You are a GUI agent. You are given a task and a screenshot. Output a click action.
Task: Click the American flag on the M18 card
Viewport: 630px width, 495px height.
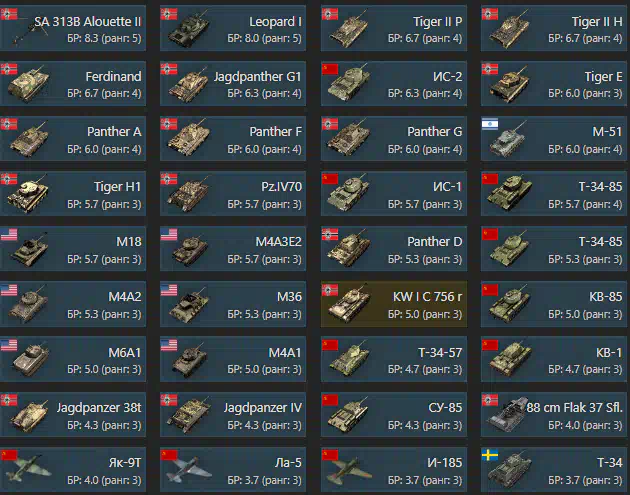pyautogui.click(x=9, y=234)
